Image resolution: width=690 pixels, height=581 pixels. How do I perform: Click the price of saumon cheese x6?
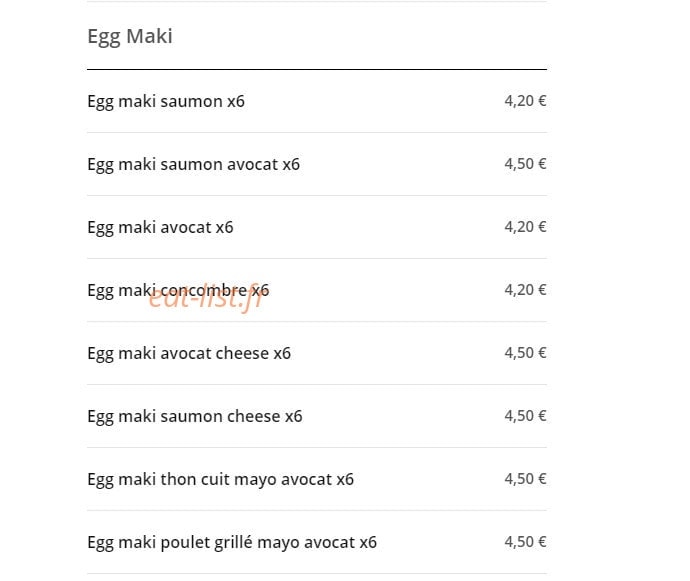click(525, 416)
